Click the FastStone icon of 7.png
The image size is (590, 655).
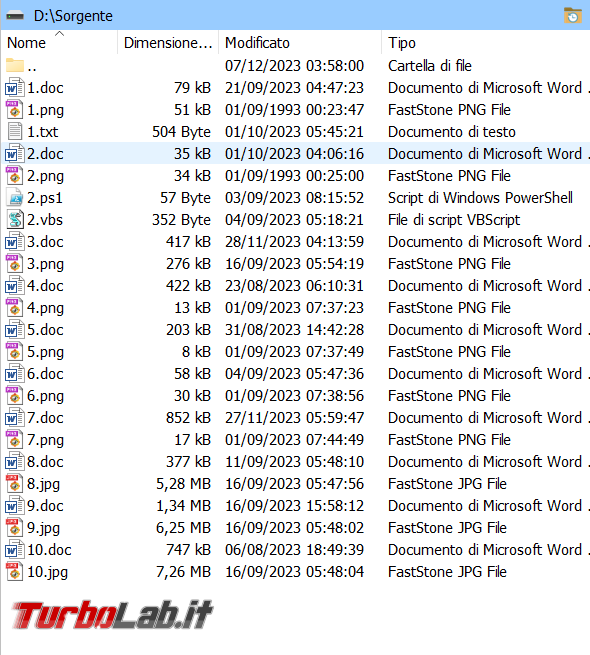[x=15, y=440]
